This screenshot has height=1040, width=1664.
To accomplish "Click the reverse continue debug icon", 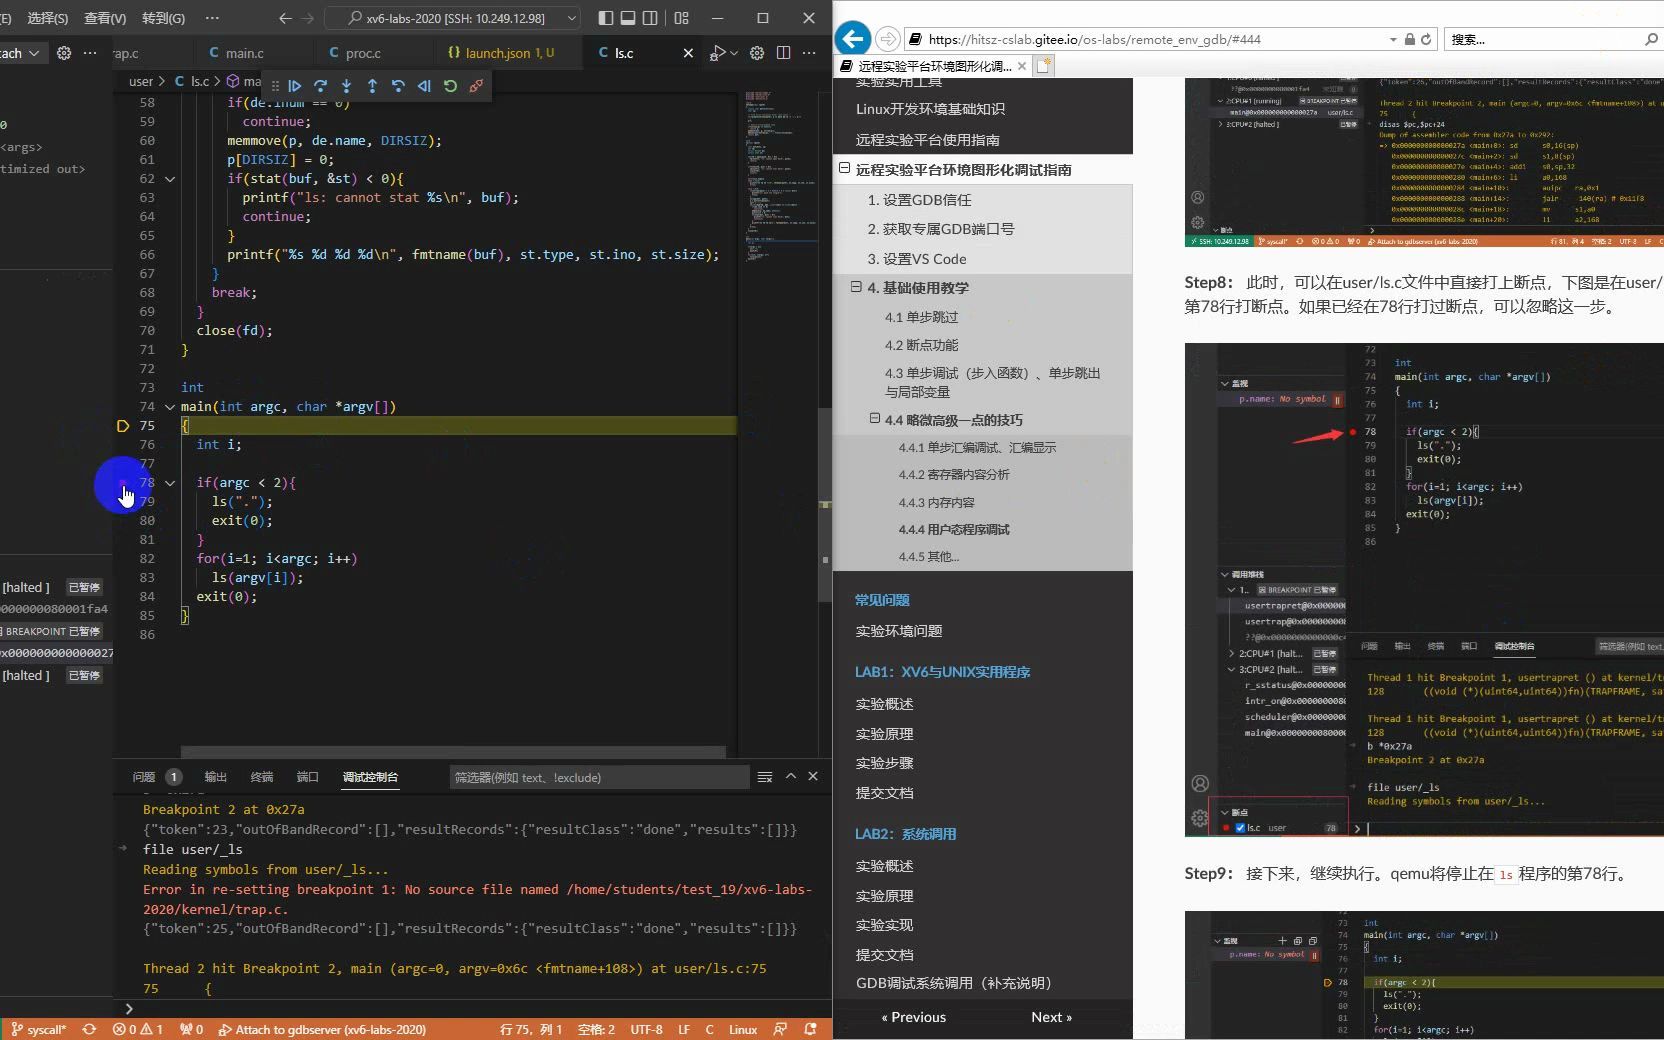I will click(424, 86).
